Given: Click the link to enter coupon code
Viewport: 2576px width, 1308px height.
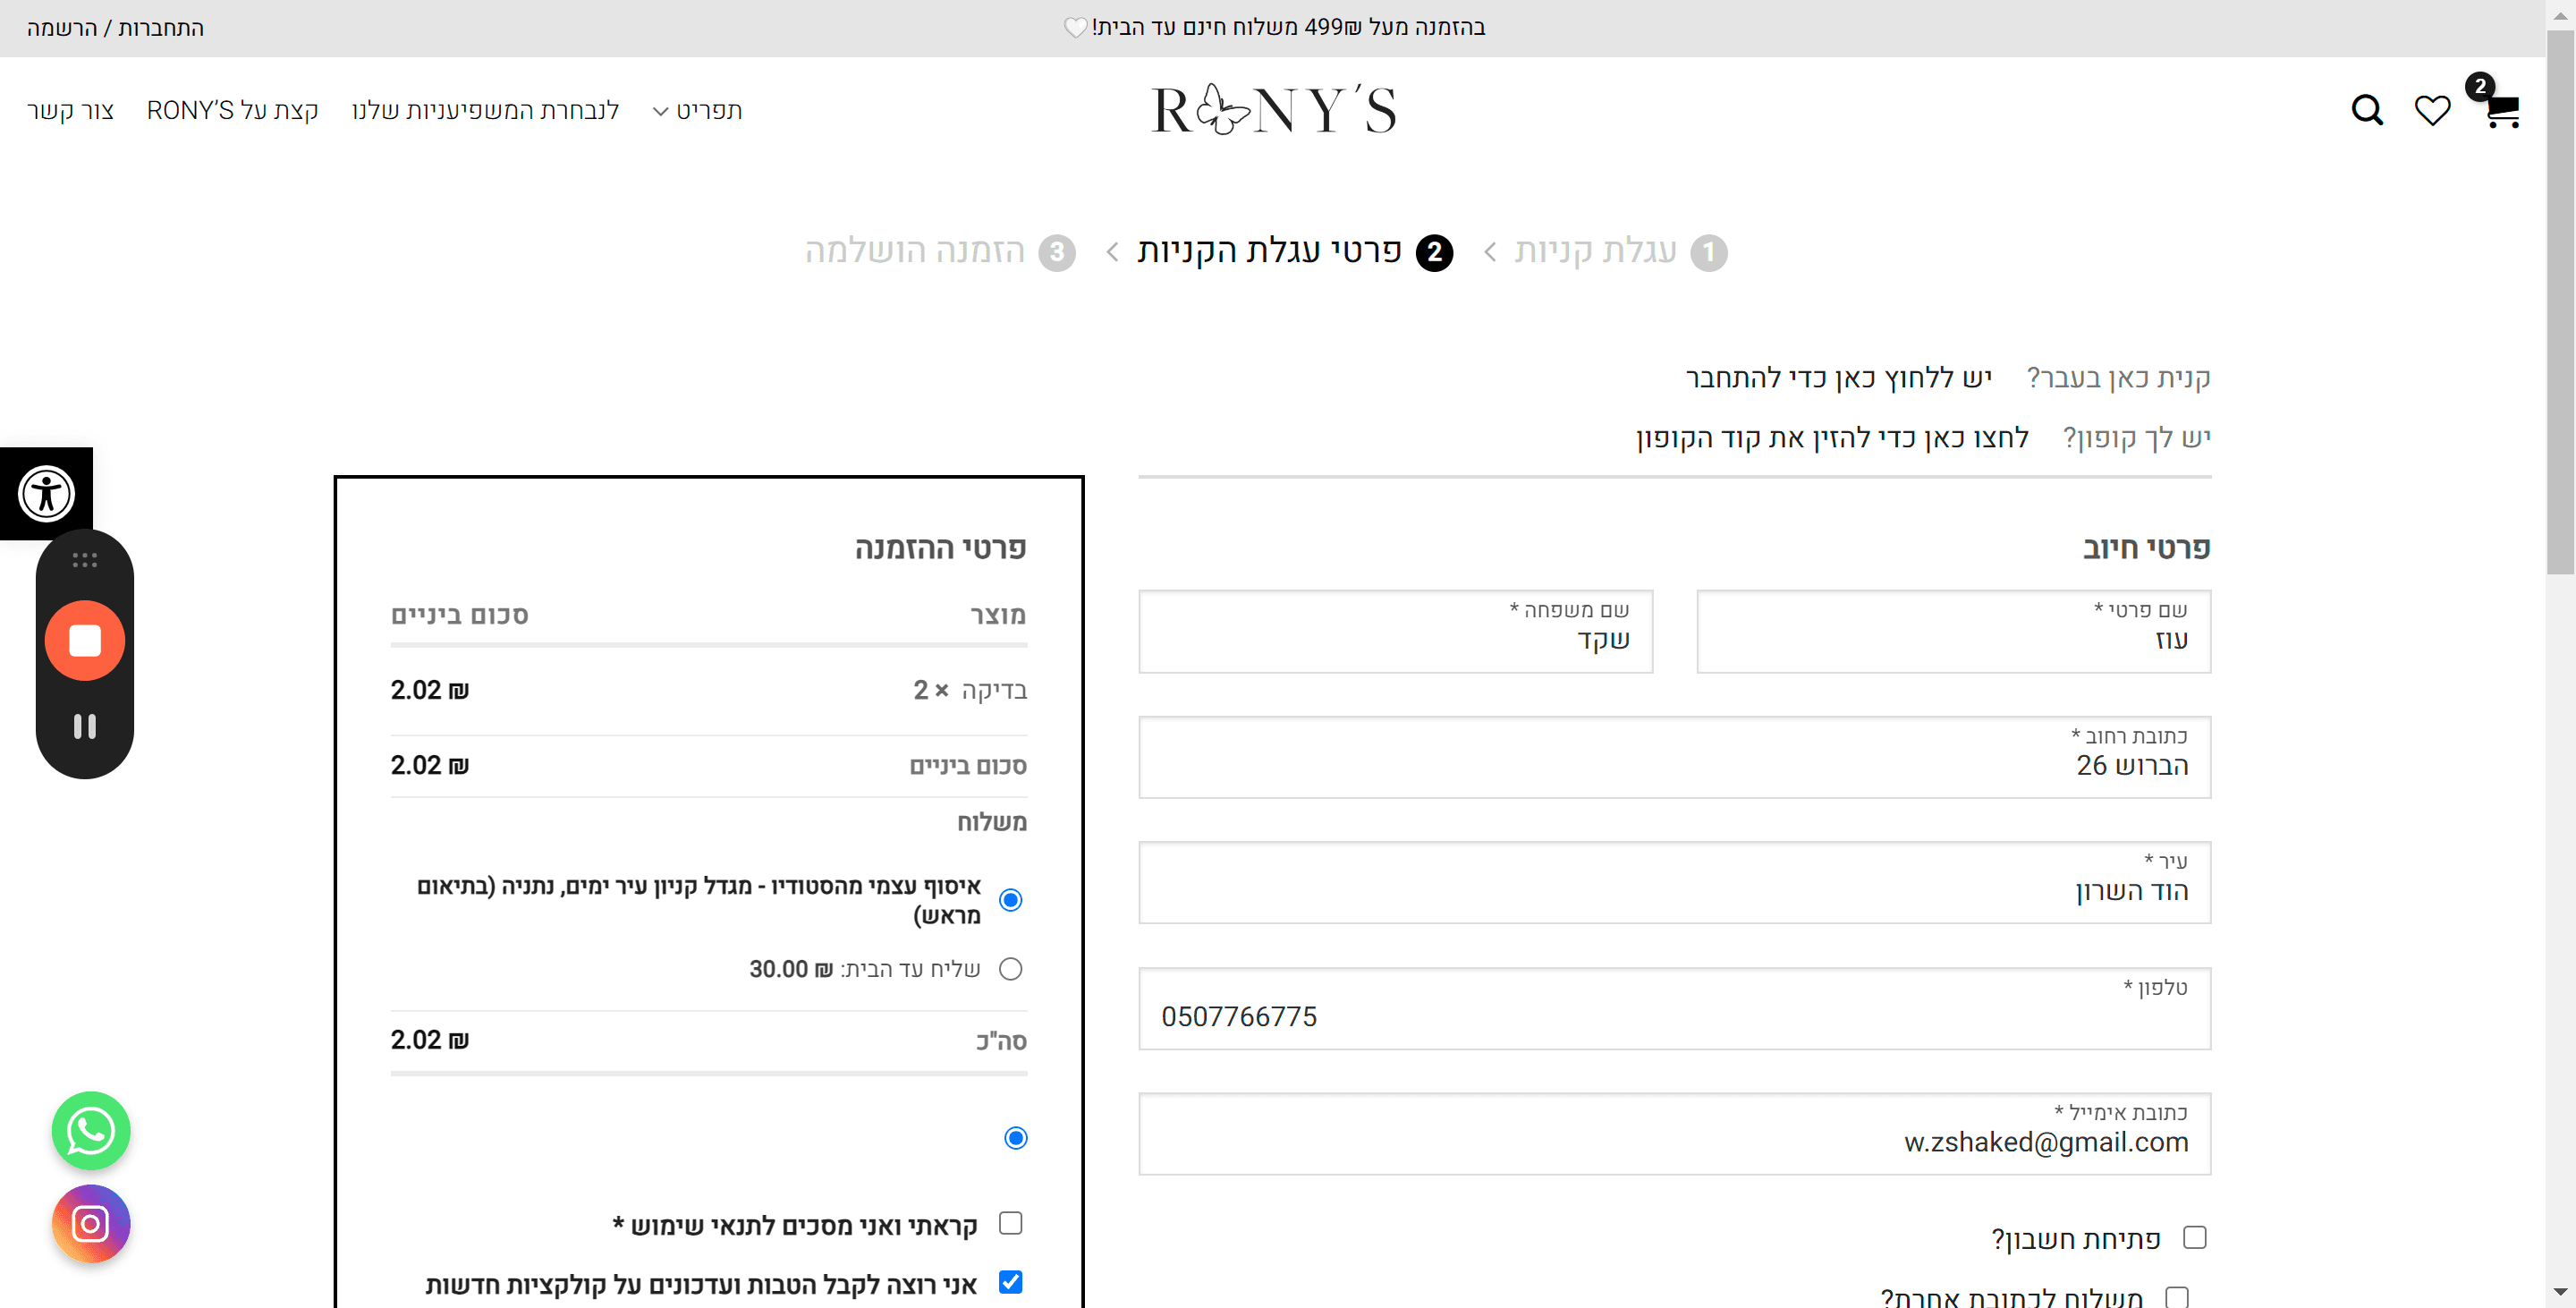Looking at the screenshot, I should pyautogui.click(x=1832, y=438).
